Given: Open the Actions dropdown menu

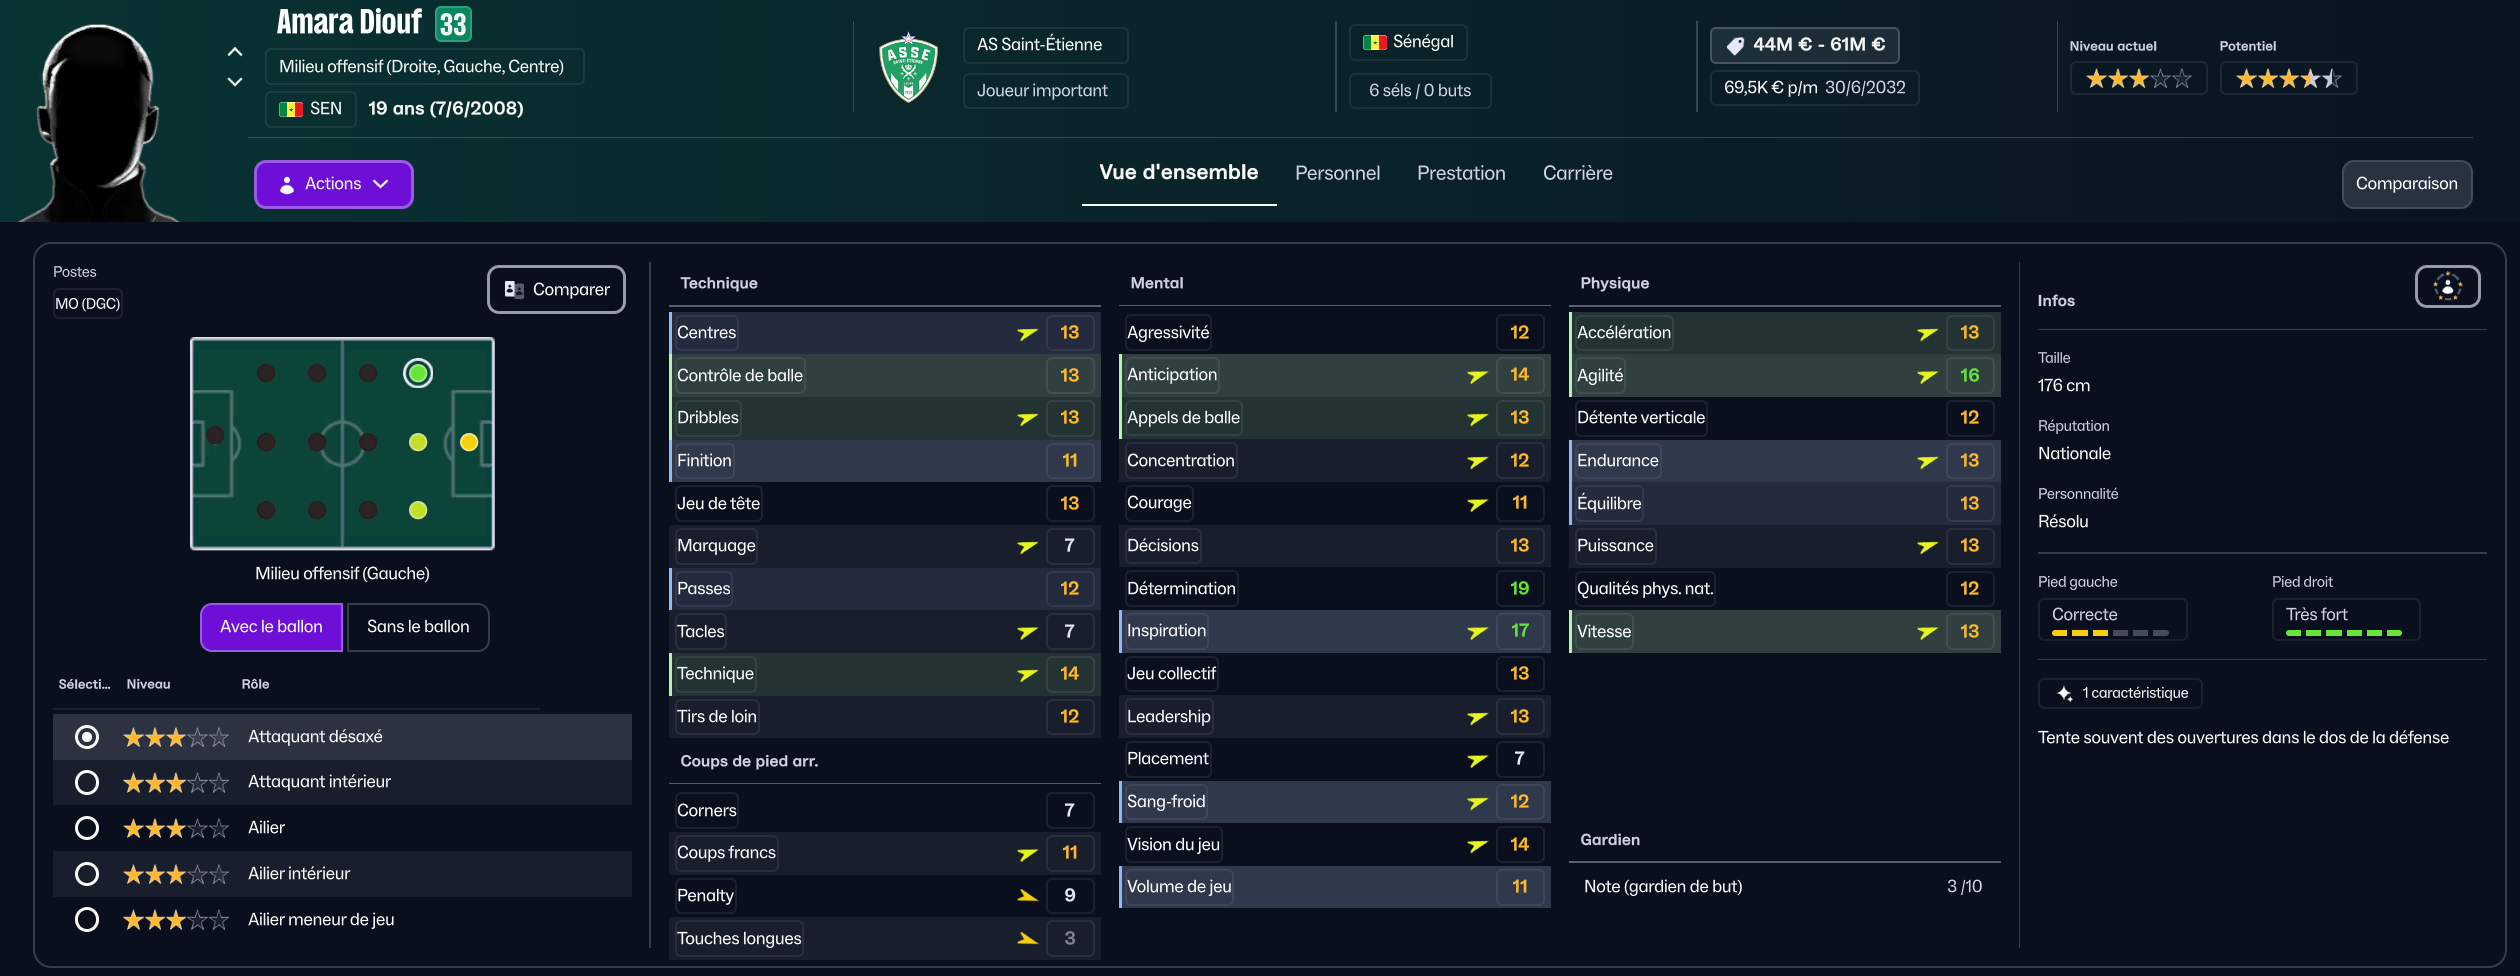Looking at the screenshot, I should (333, 184).
